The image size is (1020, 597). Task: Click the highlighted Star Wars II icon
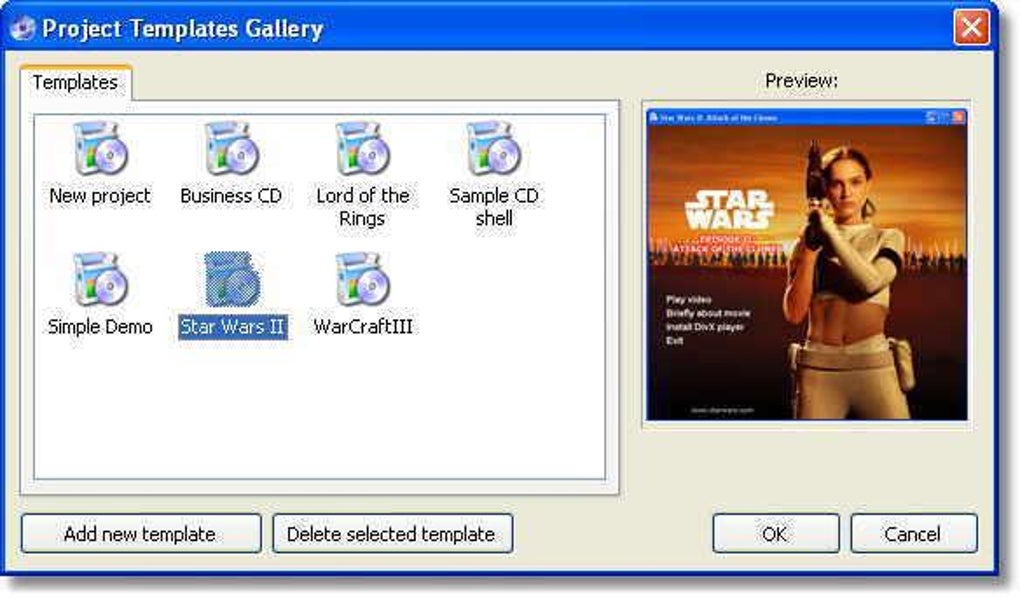[232, 280]
